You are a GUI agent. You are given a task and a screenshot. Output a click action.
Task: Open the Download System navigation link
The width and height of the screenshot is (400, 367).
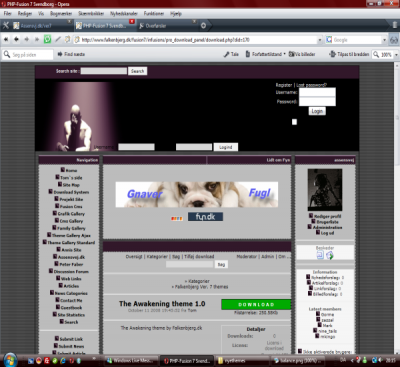coord(71,192)
